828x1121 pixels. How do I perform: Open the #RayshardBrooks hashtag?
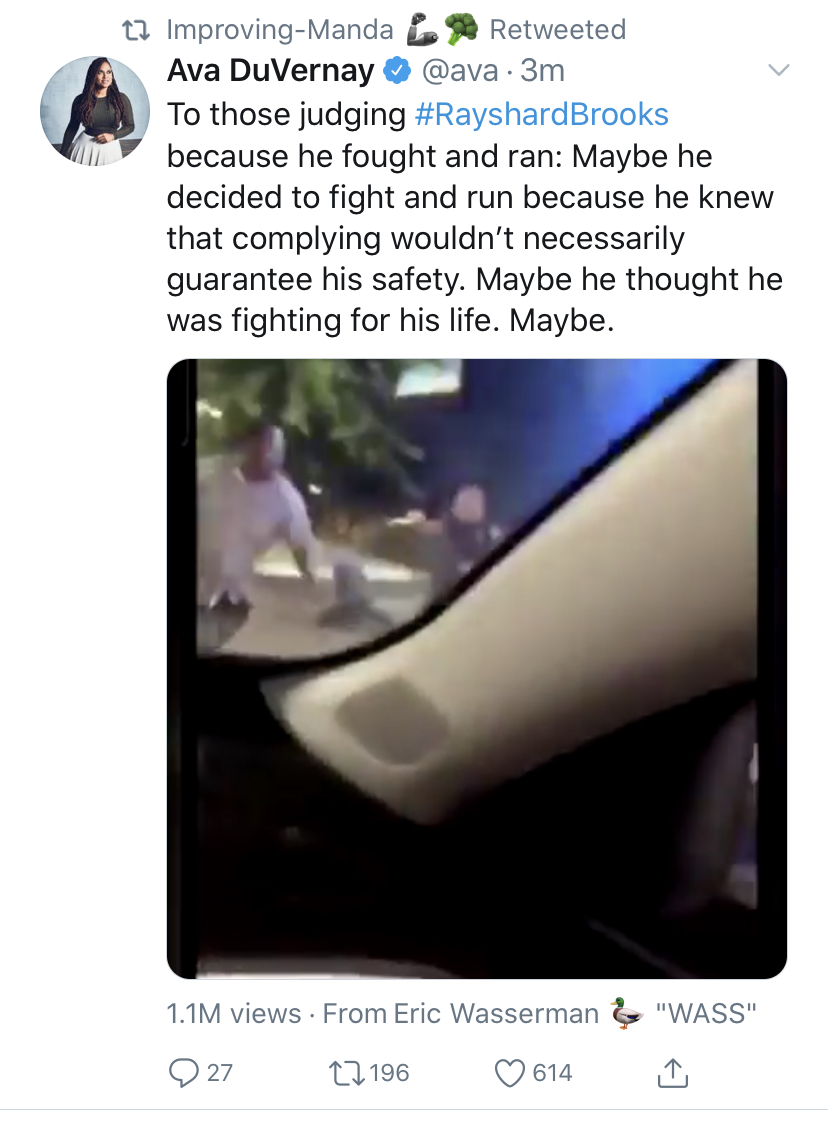(541, 114)
